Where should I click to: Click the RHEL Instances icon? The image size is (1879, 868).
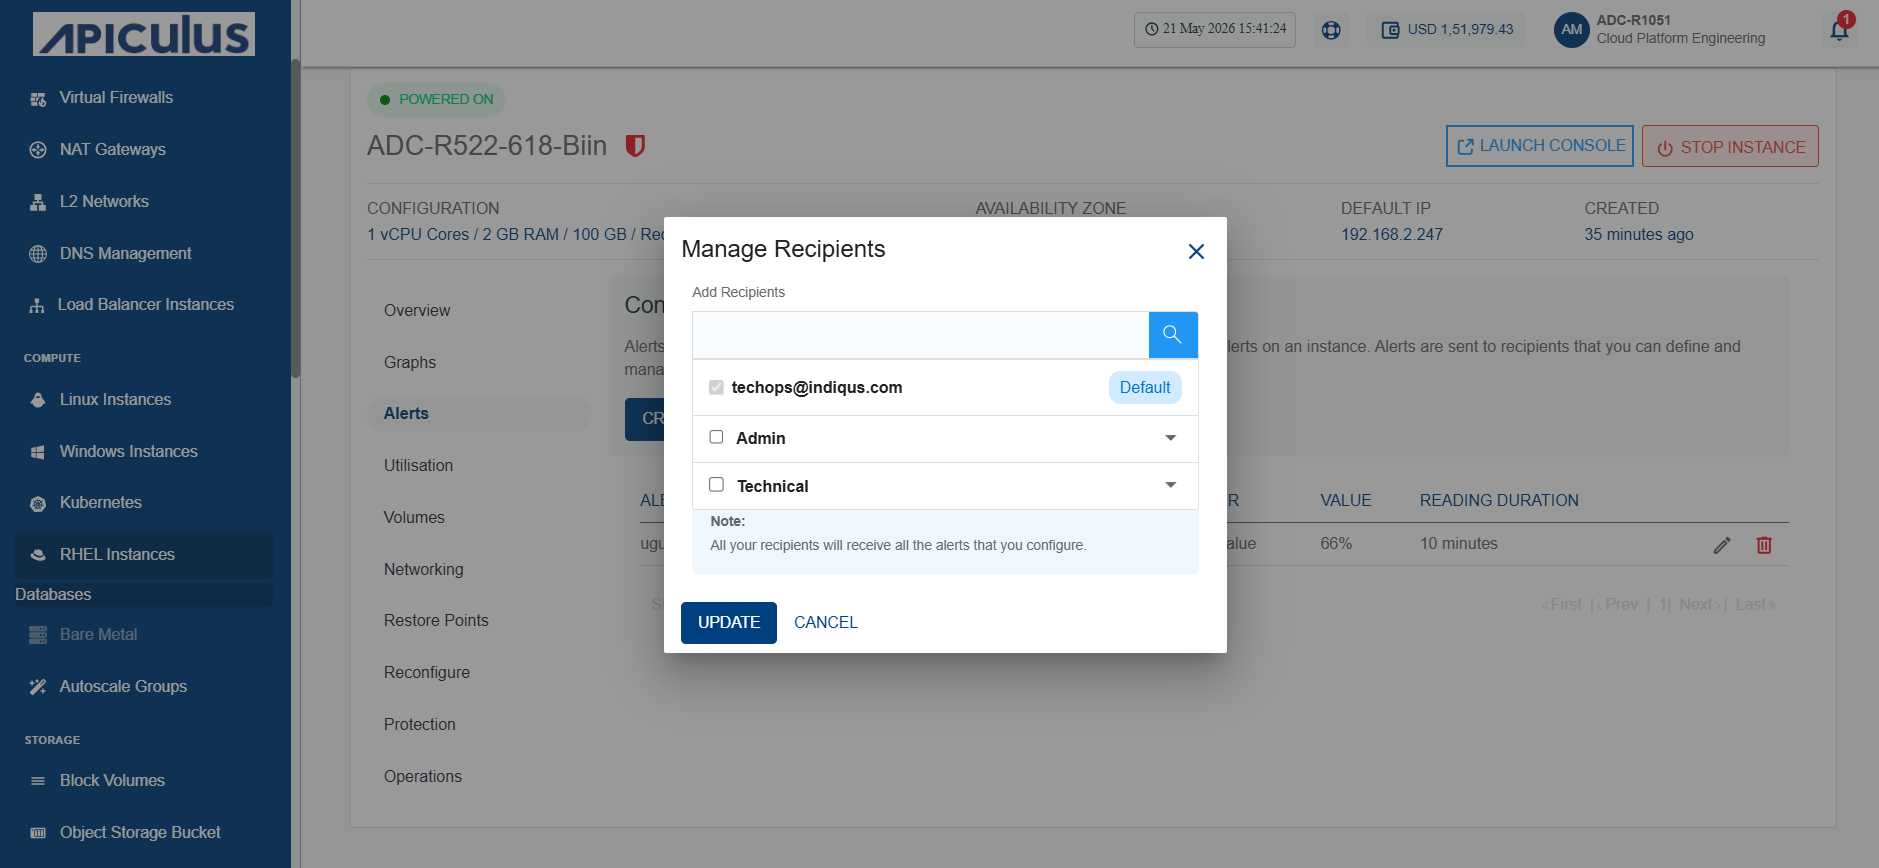38,555
